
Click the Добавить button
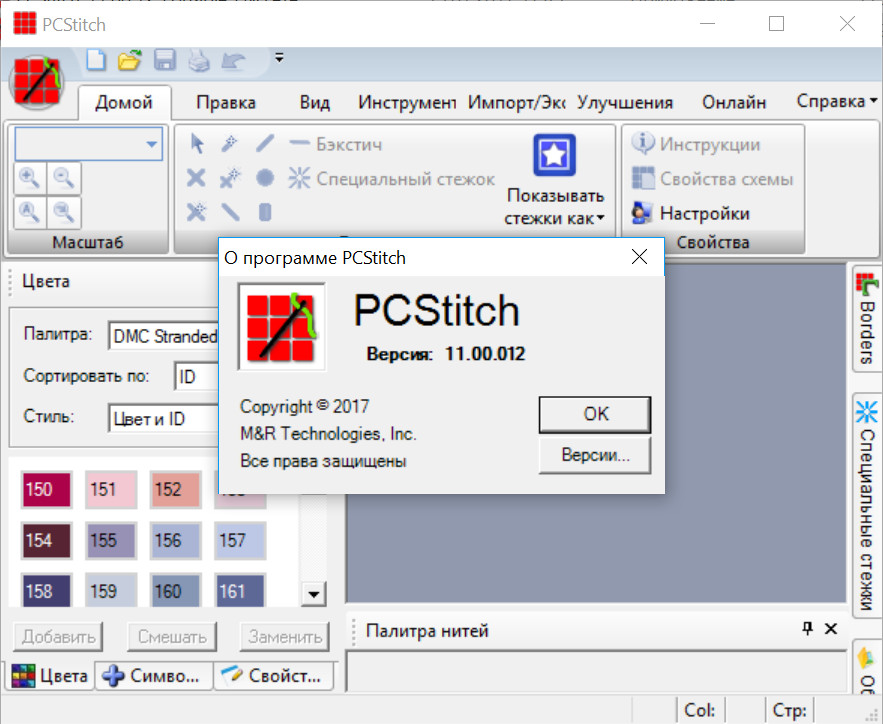point(59,637)
